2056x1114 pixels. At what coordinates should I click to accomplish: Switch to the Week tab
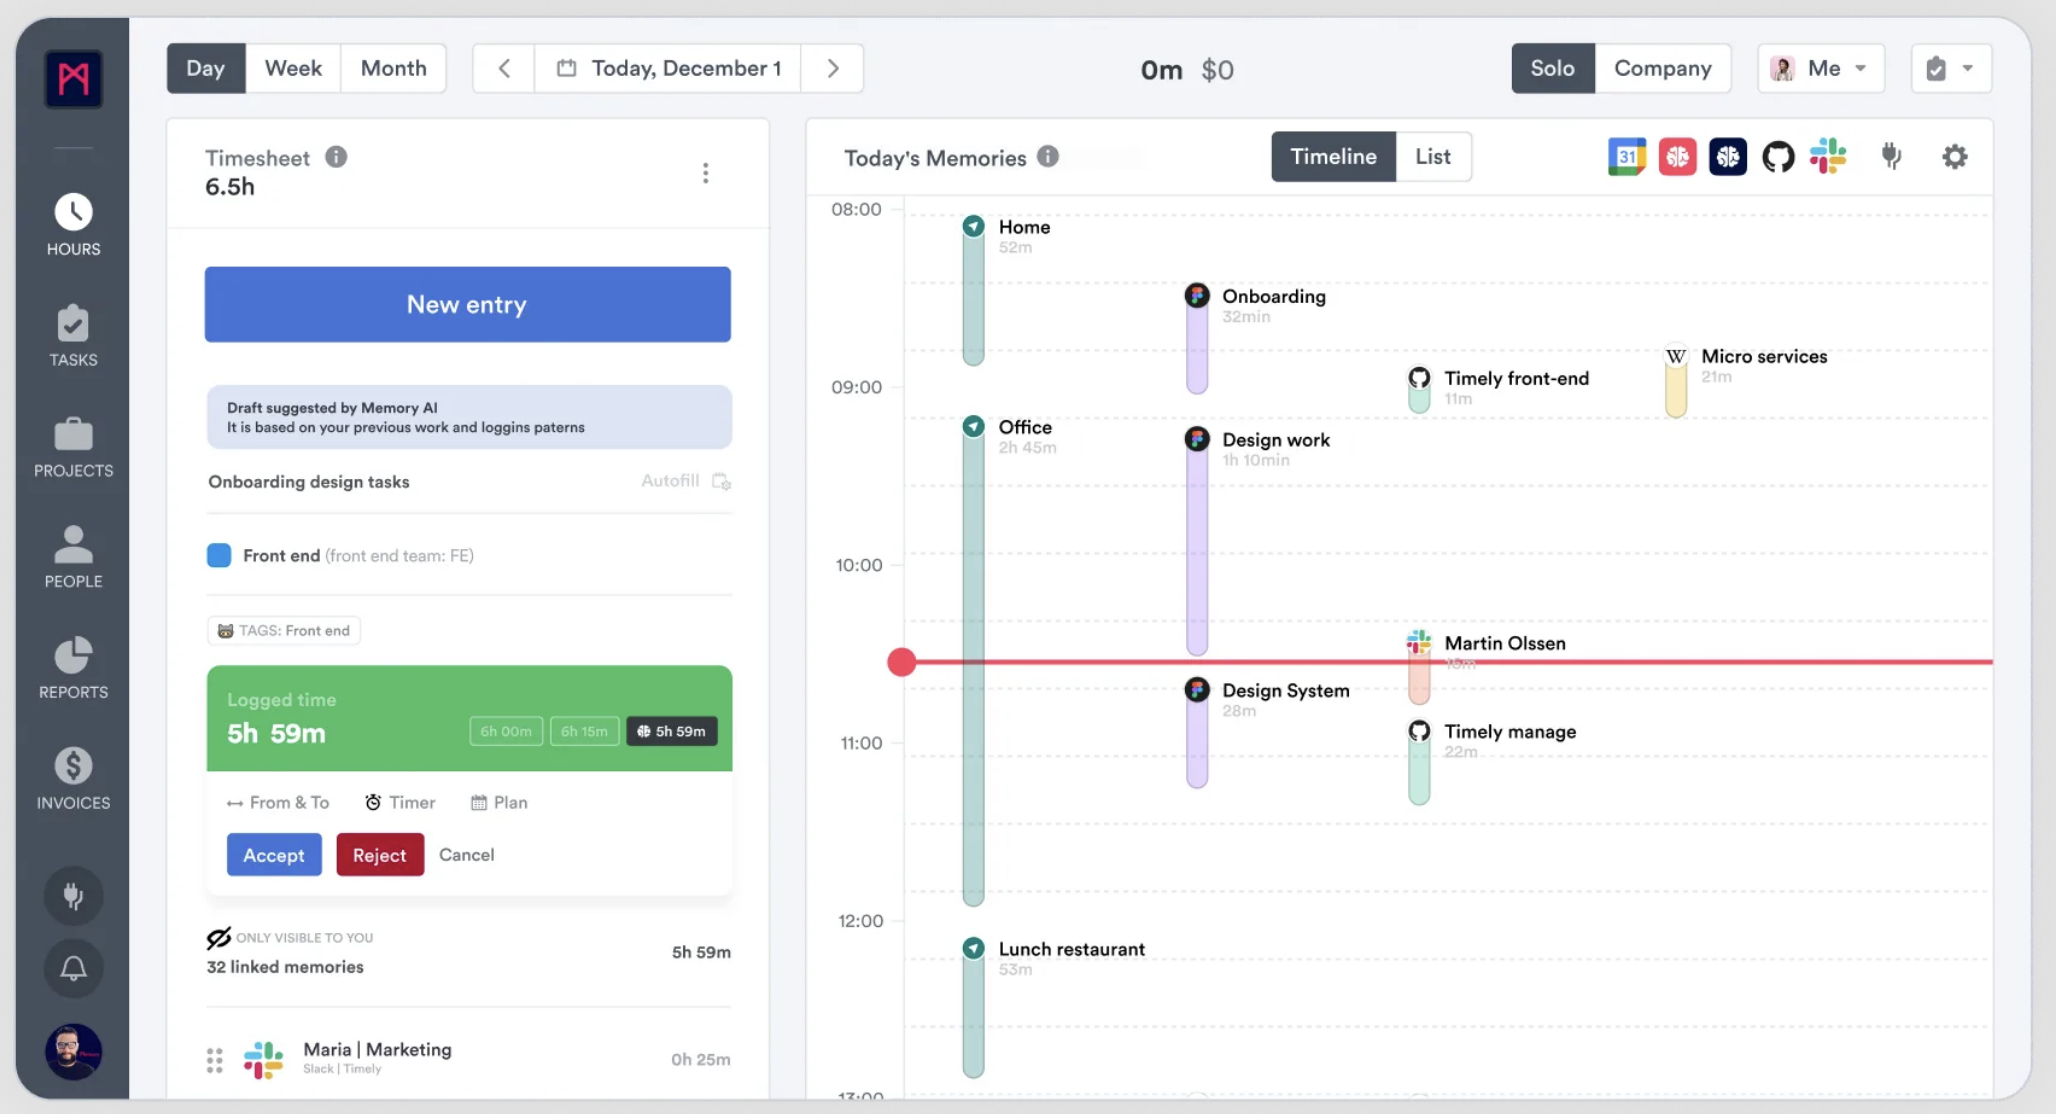(293, 68)
